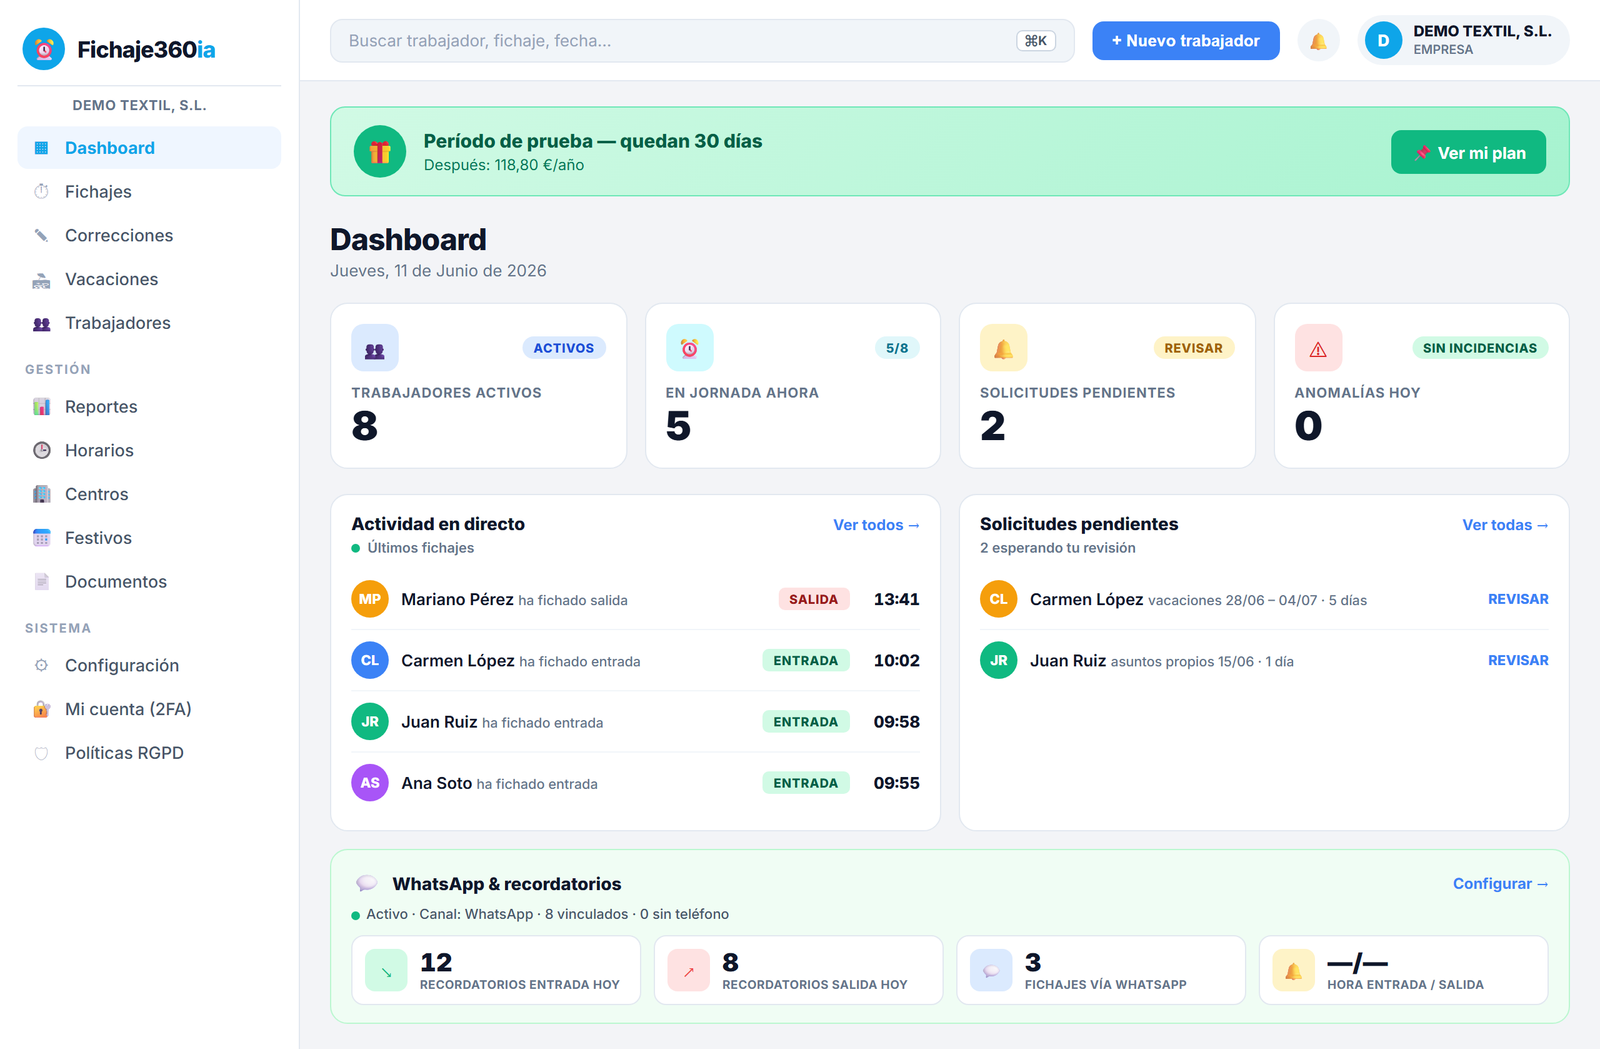This screenshot has height=1049, width=1600.
Task: Click the Fichajes stopwatch sidebar icon
Action: pyautogui.click(x=41, y=191)
